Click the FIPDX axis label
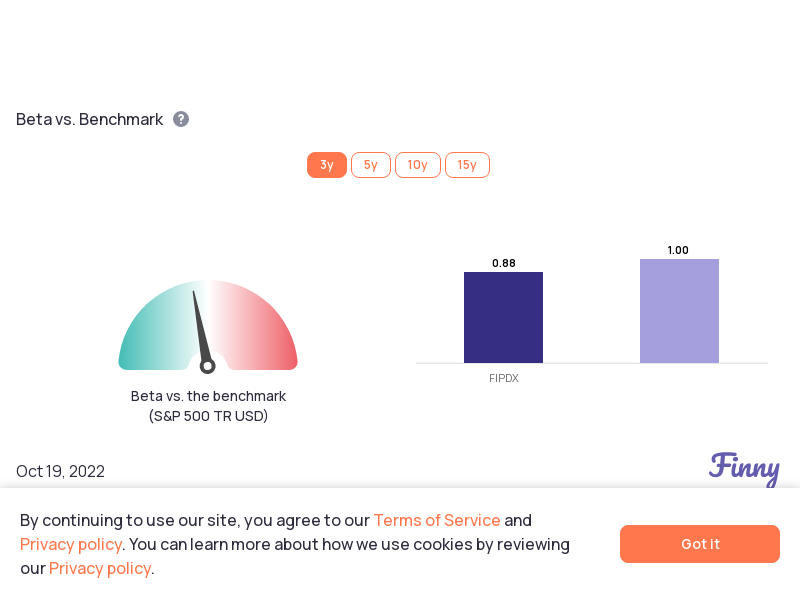This screenshot has width=800, height=600. 504,378
